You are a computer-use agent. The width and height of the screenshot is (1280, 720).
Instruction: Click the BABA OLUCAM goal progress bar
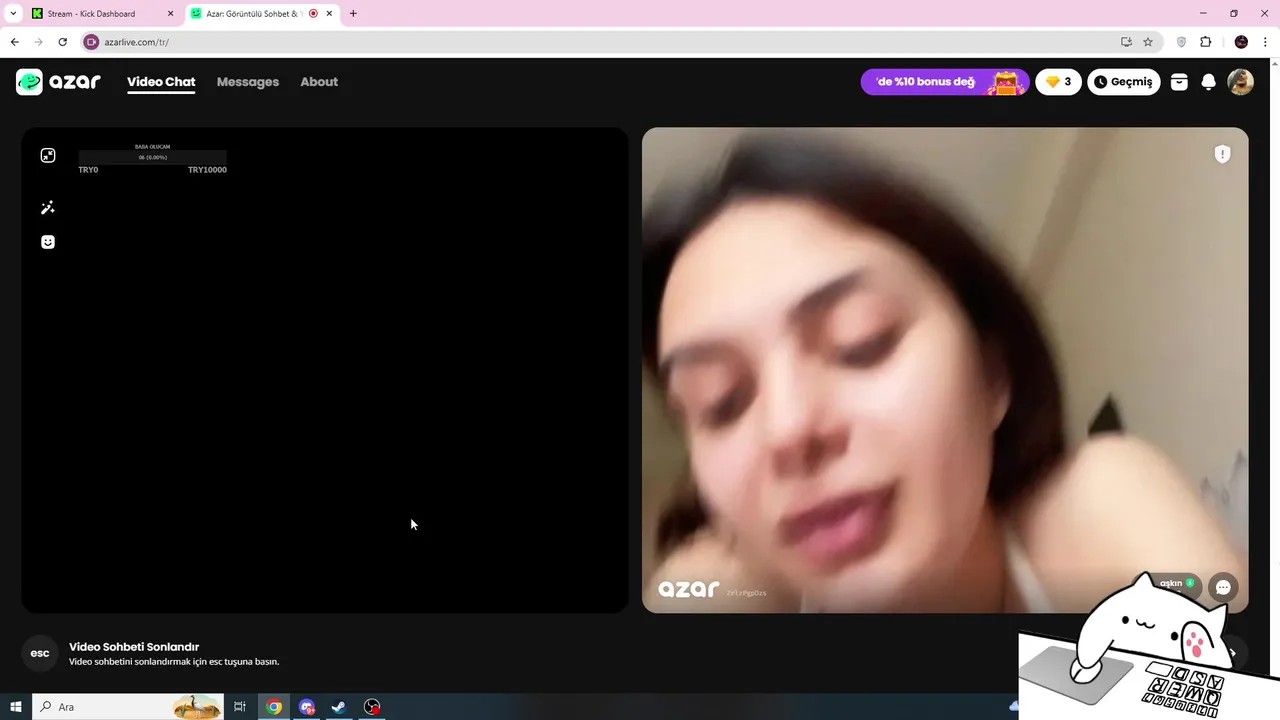153,157
